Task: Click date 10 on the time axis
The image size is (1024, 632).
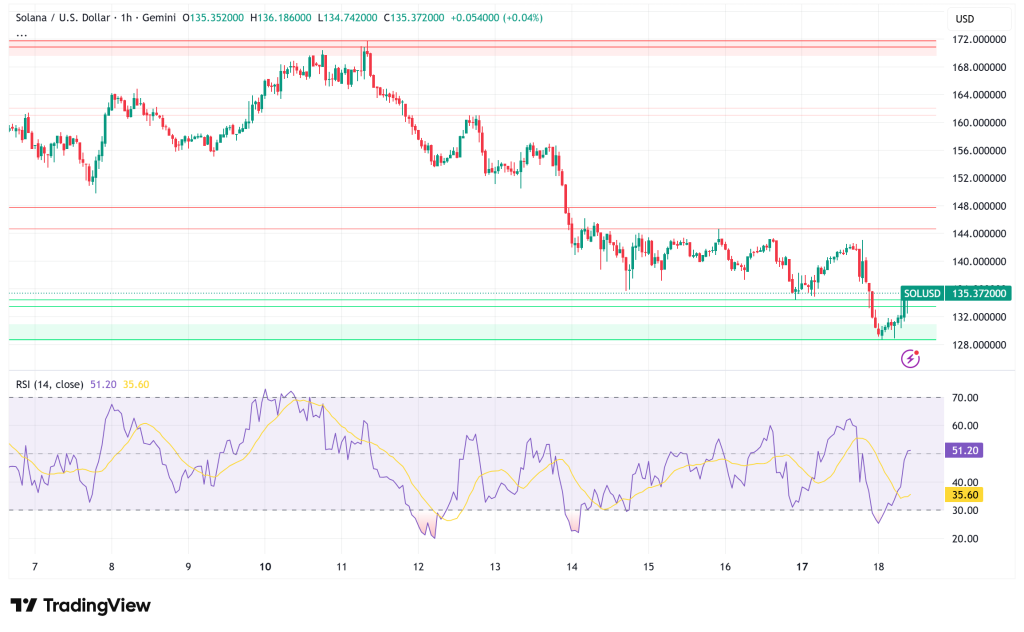Action: pos(265,567)
